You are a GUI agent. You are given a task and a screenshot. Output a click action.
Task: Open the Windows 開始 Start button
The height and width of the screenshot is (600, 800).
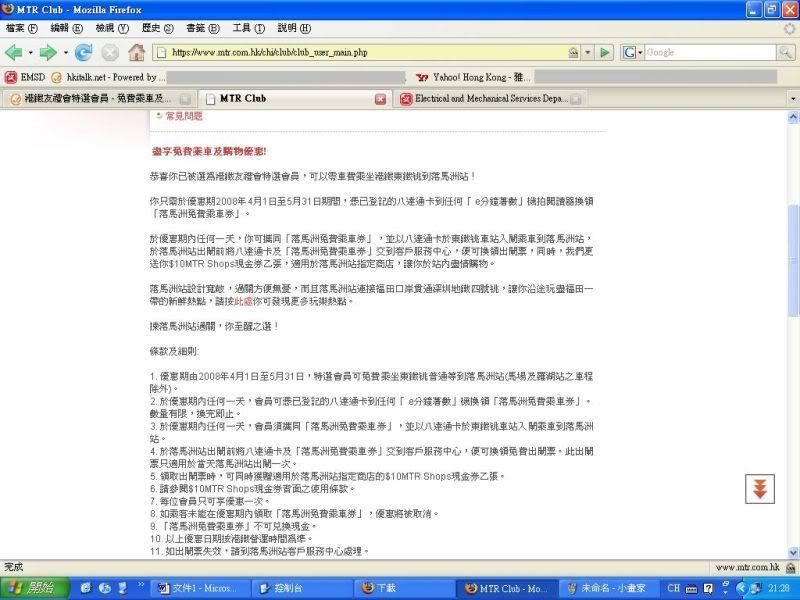point(35,588)
